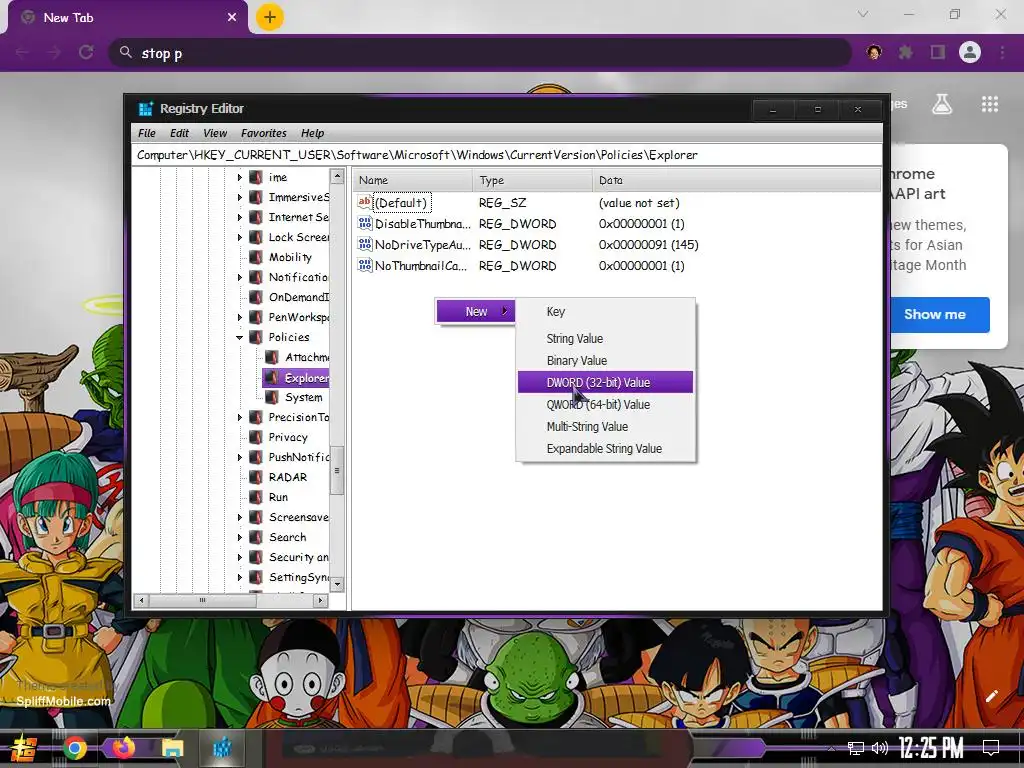Click the Privacy key folder icon
Screen dimensions: 1024x768
pyautogui.click(x=257, y=438)
